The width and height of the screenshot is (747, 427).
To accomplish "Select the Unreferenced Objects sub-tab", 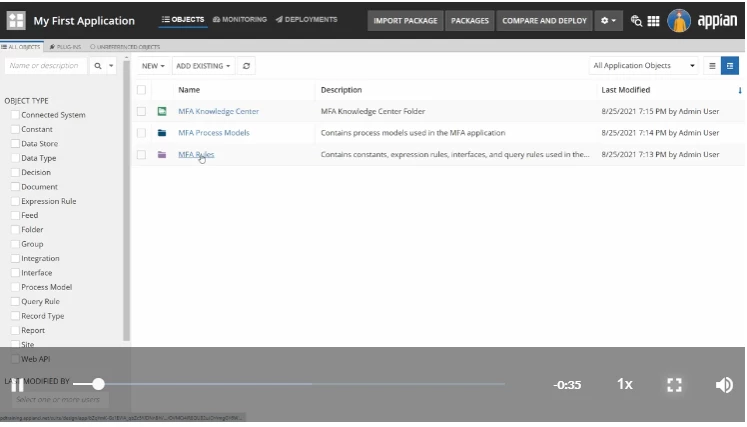I will click(x=125, y=47).
